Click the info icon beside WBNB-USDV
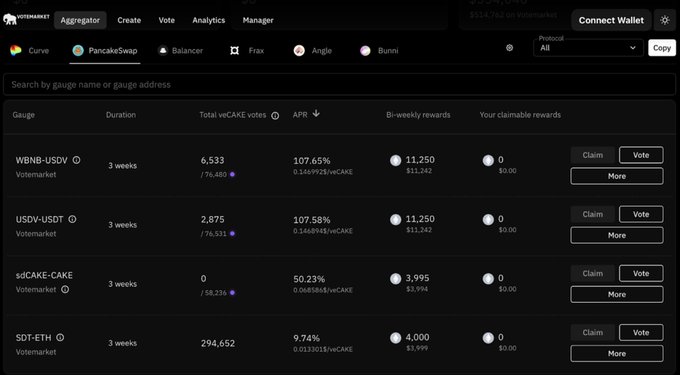 (x=76, y=160)
